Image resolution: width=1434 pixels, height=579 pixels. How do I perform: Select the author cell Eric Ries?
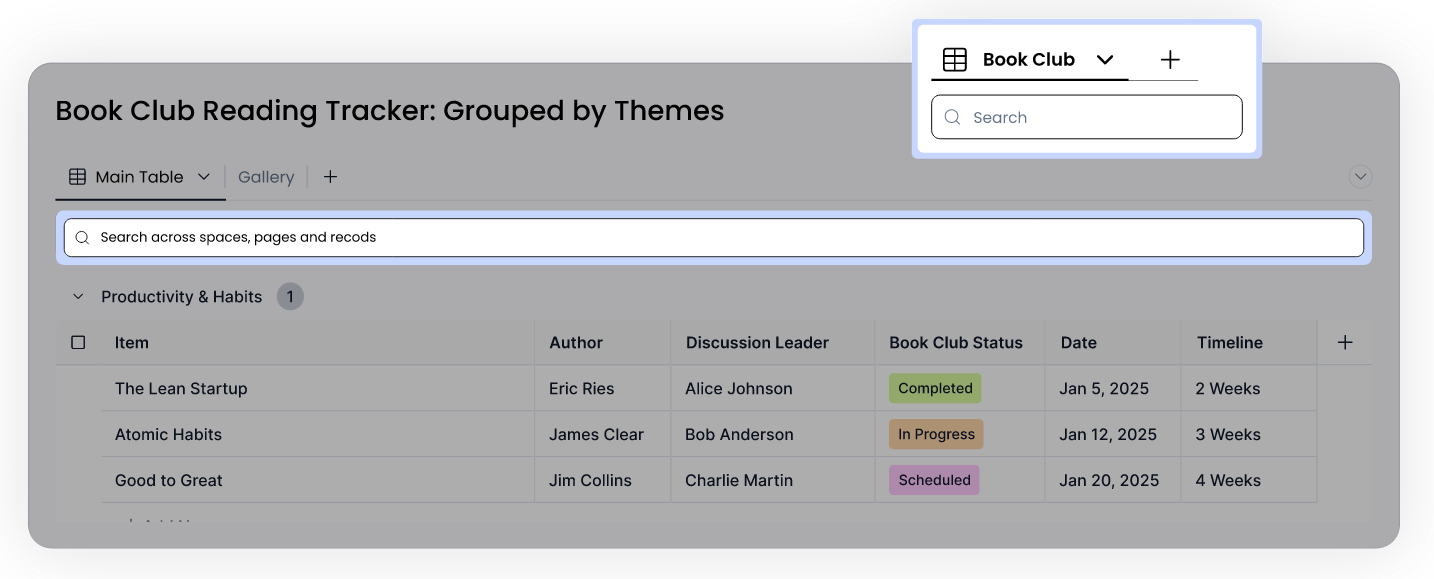pyautogui.click(x=582, y=388)
